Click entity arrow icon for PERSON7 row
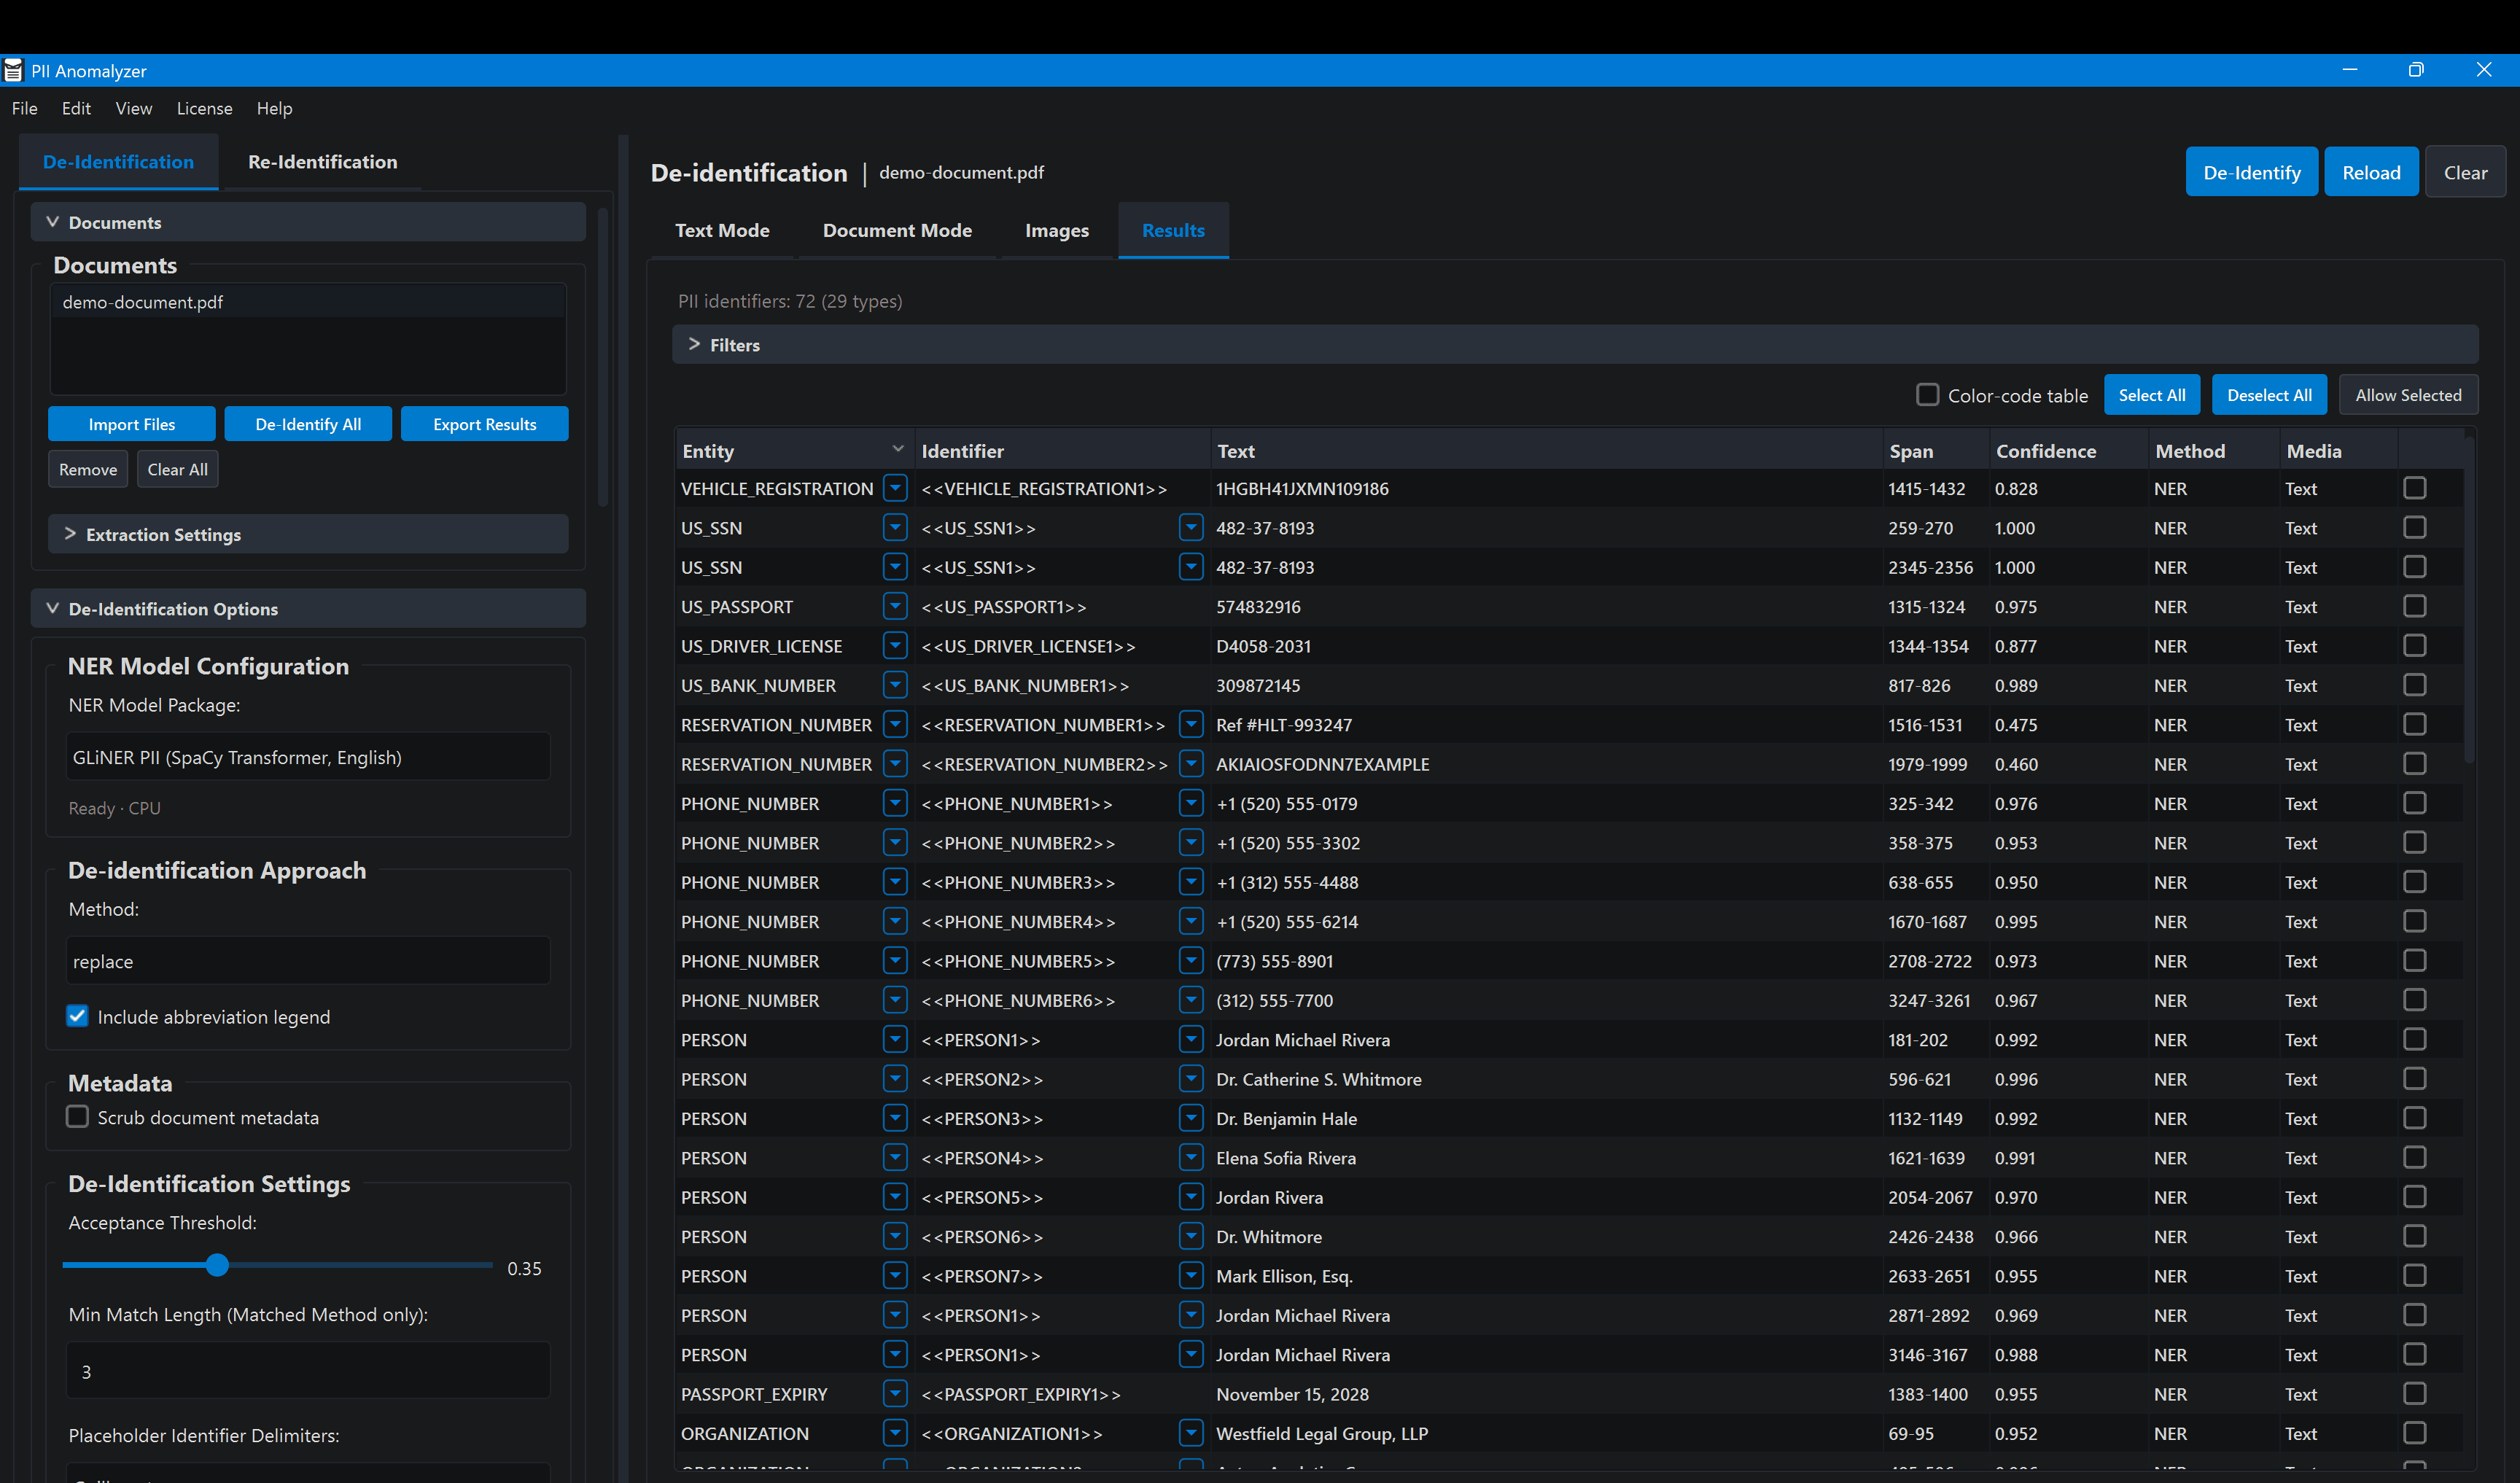 click(895, 1276)
